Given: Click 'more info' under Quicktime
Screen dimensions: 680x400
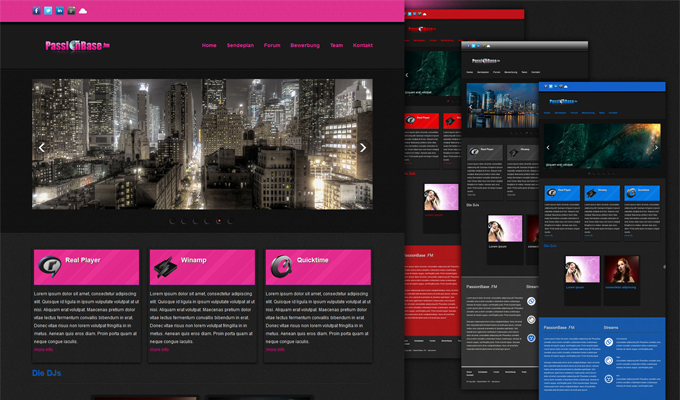Looking at the screenshot, I should 276,350.
